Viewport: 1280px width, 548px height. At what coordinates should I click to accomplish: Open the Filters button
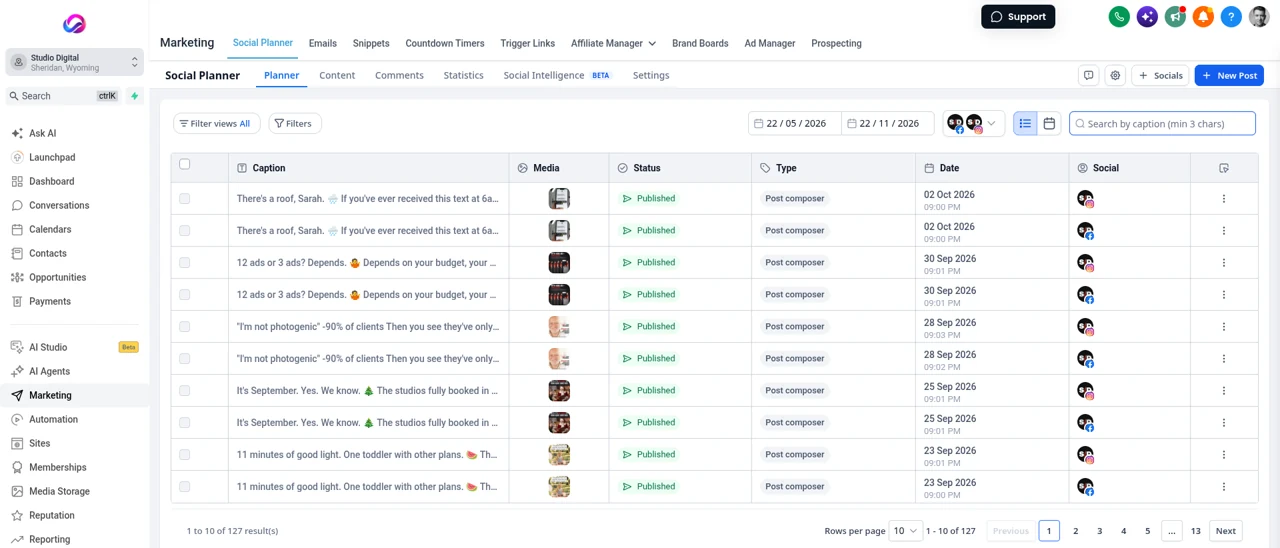pos(295,124)
